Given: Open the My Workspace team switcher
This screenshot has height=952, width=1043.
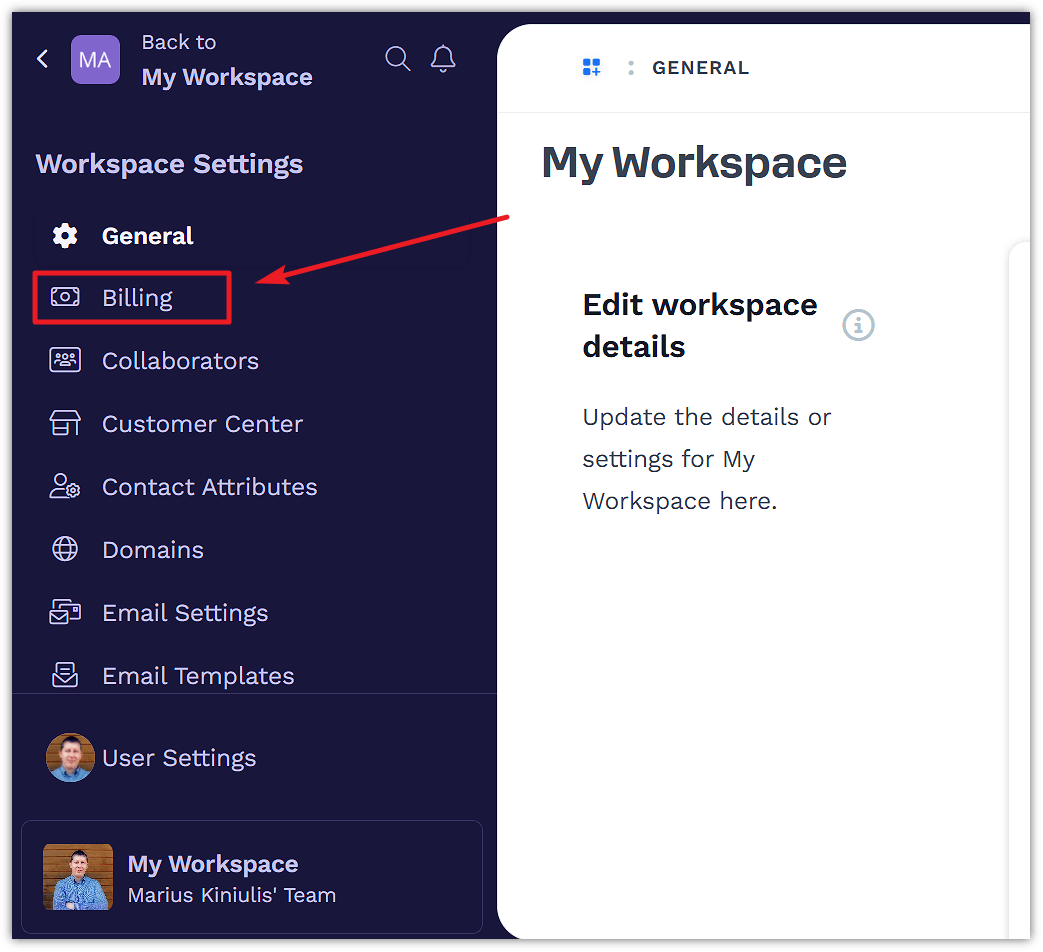Looking at the screenshot, I should [252, 876].
